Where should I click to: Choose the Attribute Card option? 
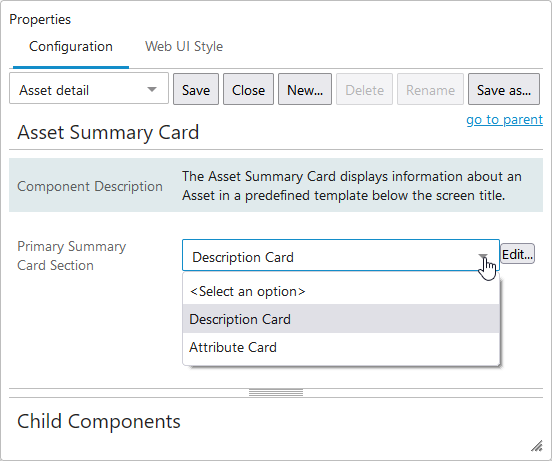click(x=341, y=348)
